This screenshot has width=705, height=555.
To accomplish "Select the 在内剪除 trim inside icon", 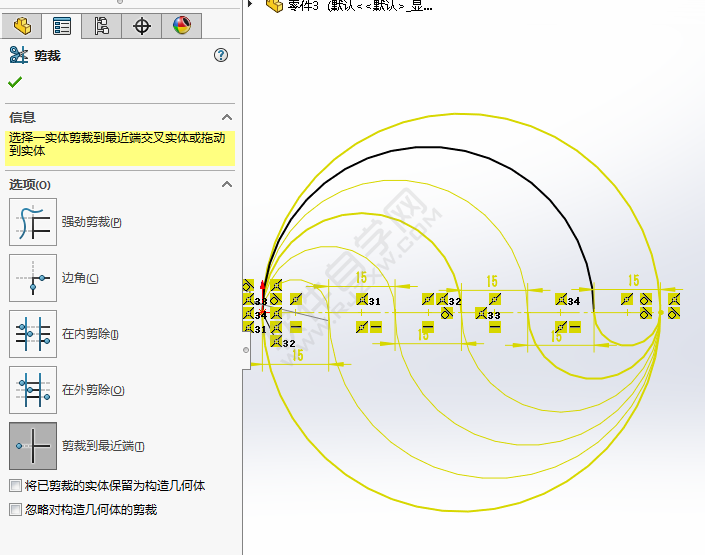I will pyautogui.click(x=33, y=334).
